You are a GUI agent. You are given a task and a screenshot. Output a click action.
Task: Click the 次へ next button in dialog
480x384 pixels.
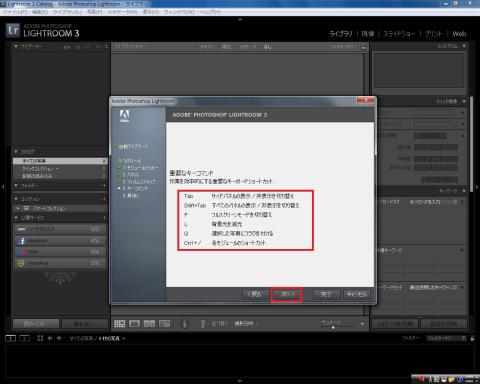click(286, 294)
